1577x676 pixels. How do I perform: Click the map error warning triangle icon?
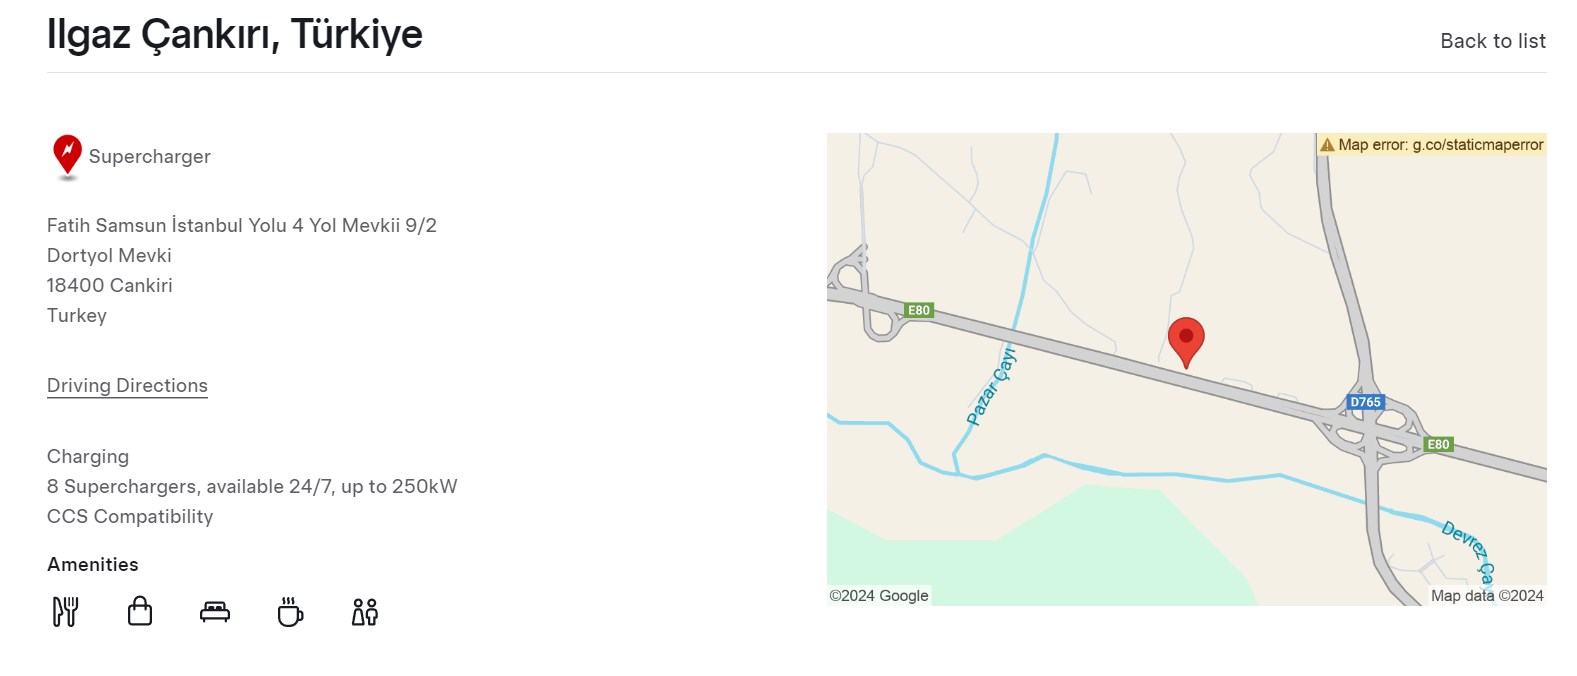pyautogui.click(x=1327, y=145)
